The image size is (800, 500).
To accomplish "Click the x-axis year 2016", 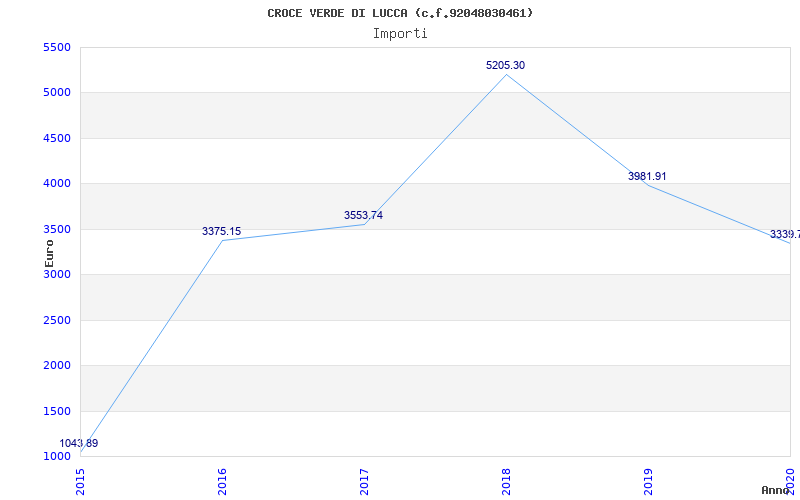I will tap(222, 482).
